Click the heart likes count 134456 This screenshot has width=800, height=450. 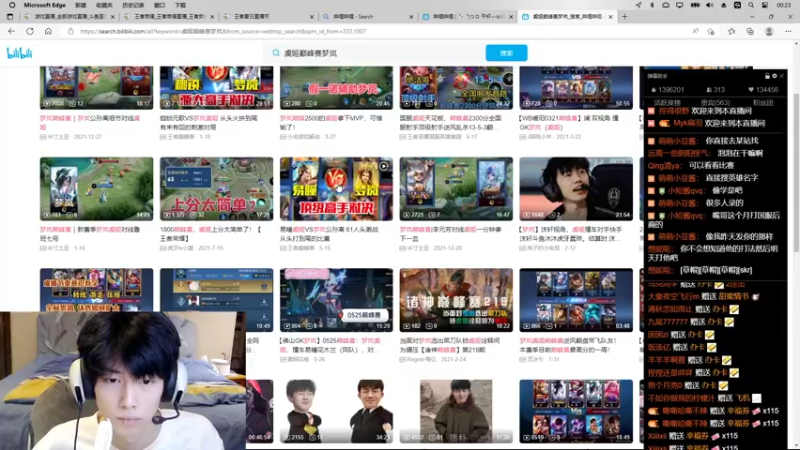pyautogui.click(x=763, y=90)
